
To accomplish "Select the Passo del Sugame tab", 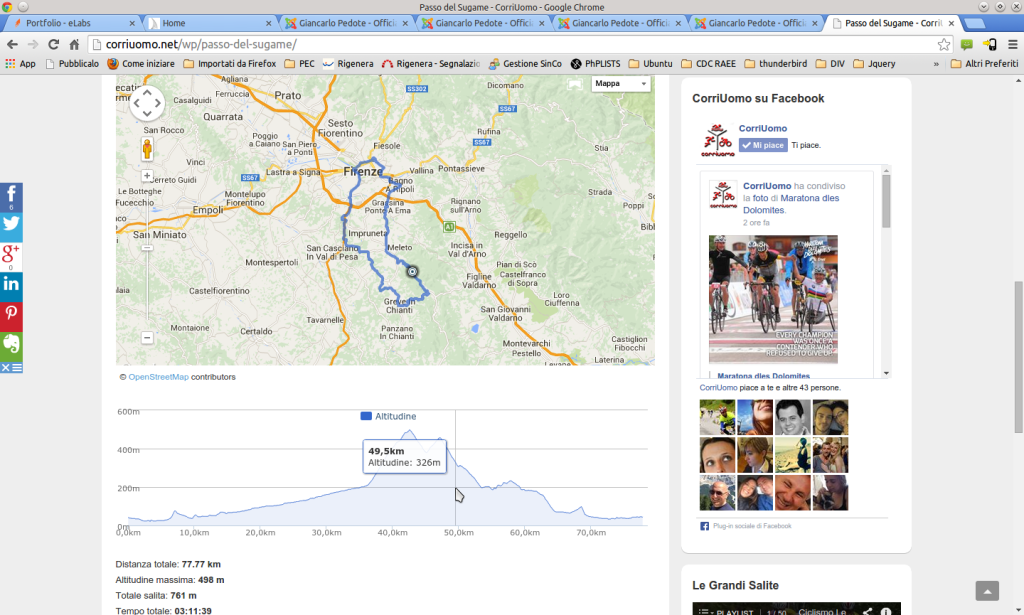I will [893, 23].
